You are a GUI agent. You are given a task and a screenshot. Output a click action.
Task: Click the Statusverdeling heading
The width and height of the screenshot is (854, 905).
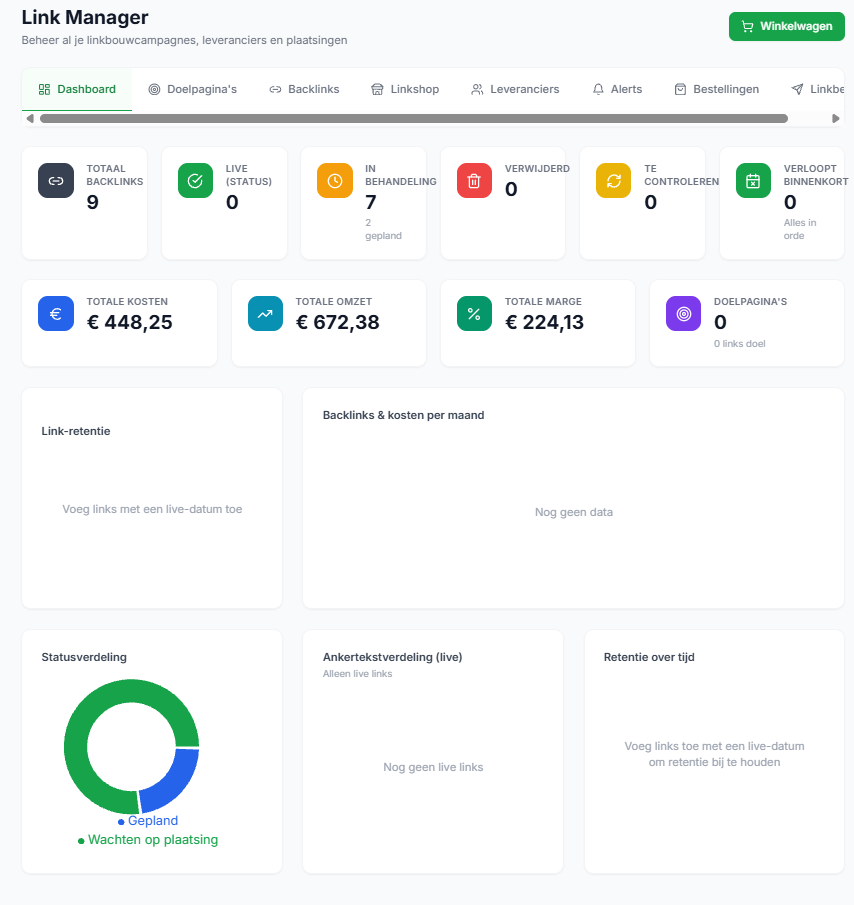pos(84,657)
